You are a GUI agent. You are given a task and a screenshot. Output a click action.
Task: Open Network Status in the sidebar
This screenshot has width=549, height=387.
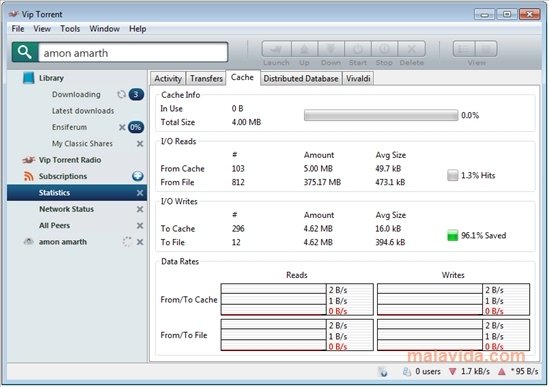[x=67, y=209]
